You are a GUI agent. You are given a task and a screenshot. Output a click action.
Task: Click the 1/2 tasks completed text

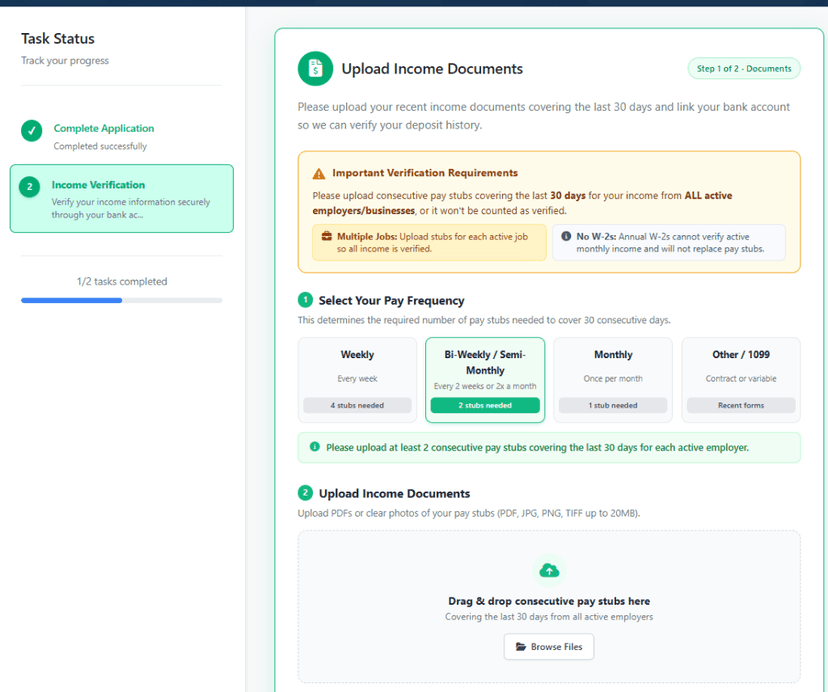[x=122, y=282]
